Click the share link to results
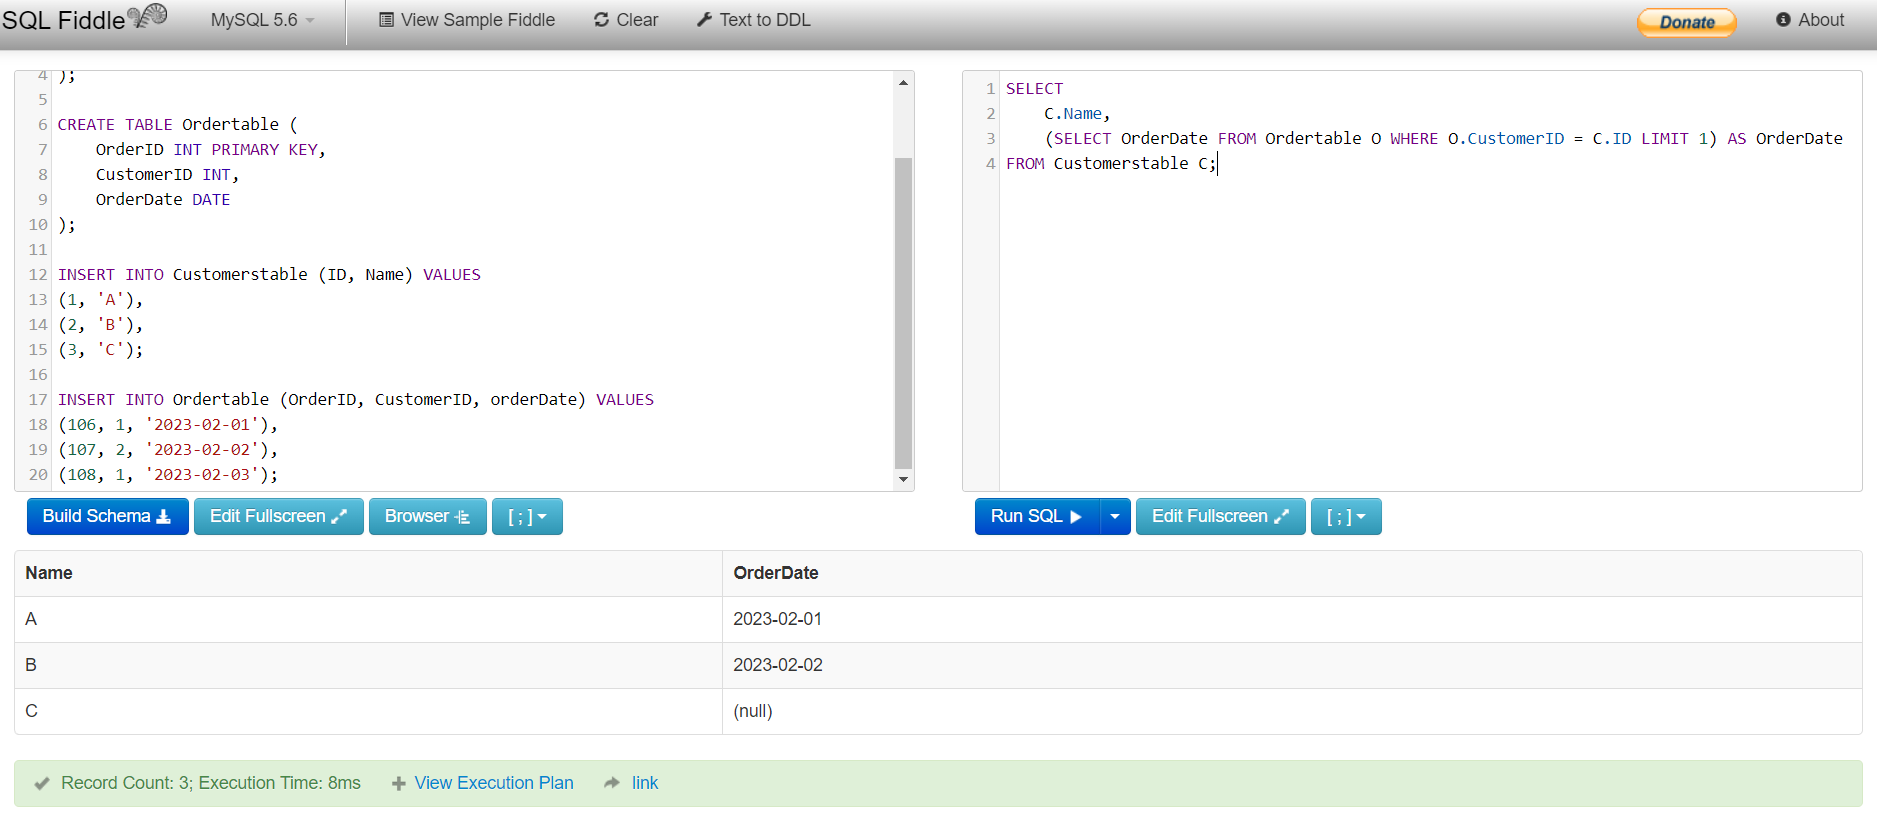The width and height of the screenshot is (1877, 833). coord(645,783)
